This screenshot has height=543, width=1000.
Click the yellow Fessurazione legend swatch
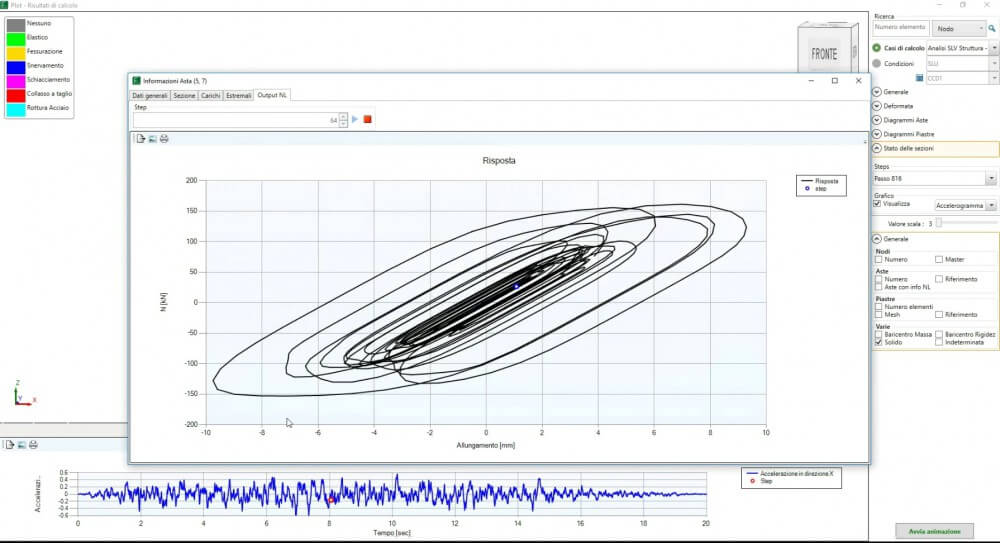point(16,52)
